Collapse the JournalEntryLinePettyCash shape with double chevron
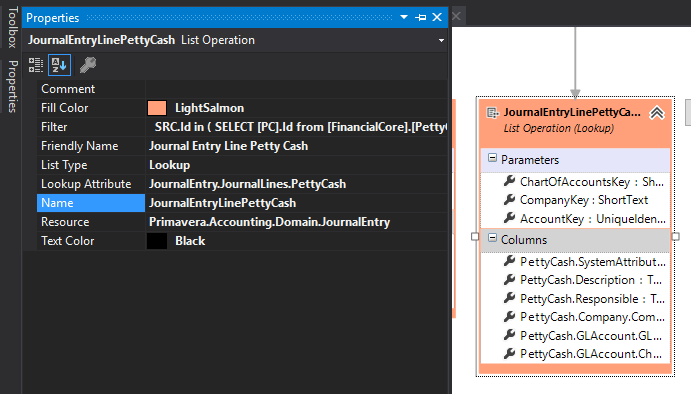The height and width of the screenshot is (394, 691). [x=657, y=113]
